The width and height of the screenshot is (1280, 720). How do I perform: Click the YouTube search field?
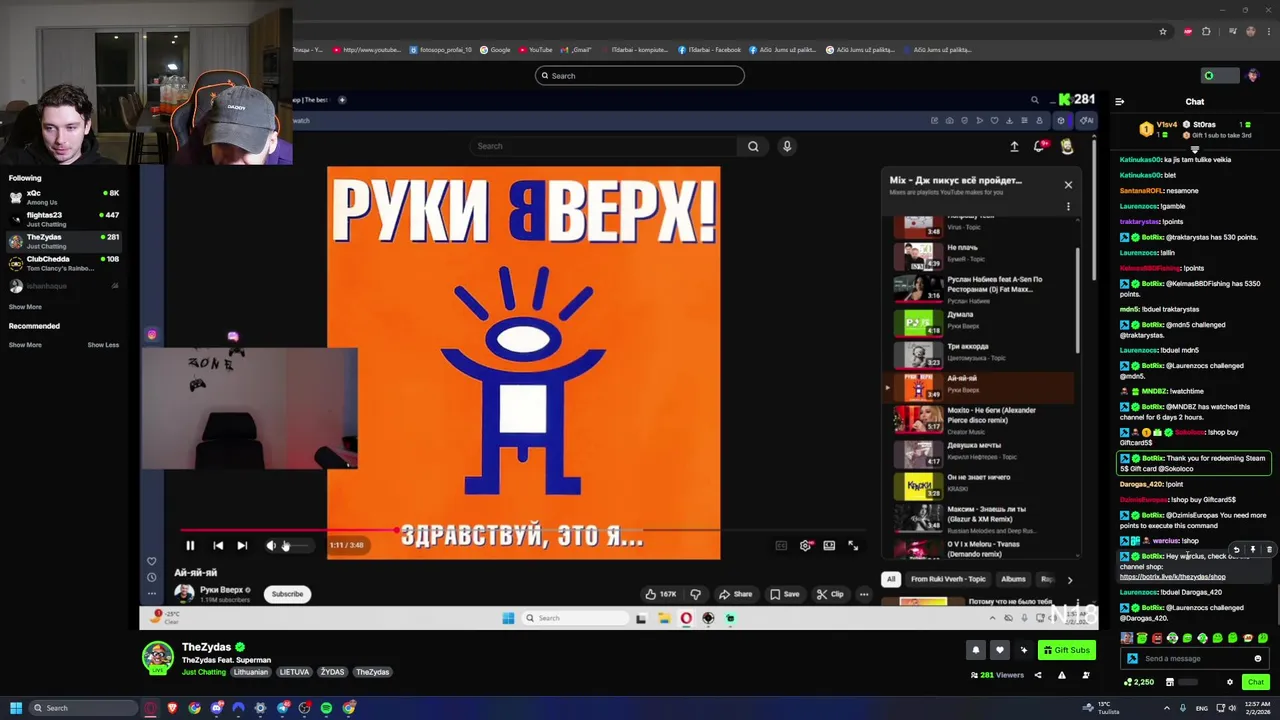pyautogui.click(x=605, y=146)
